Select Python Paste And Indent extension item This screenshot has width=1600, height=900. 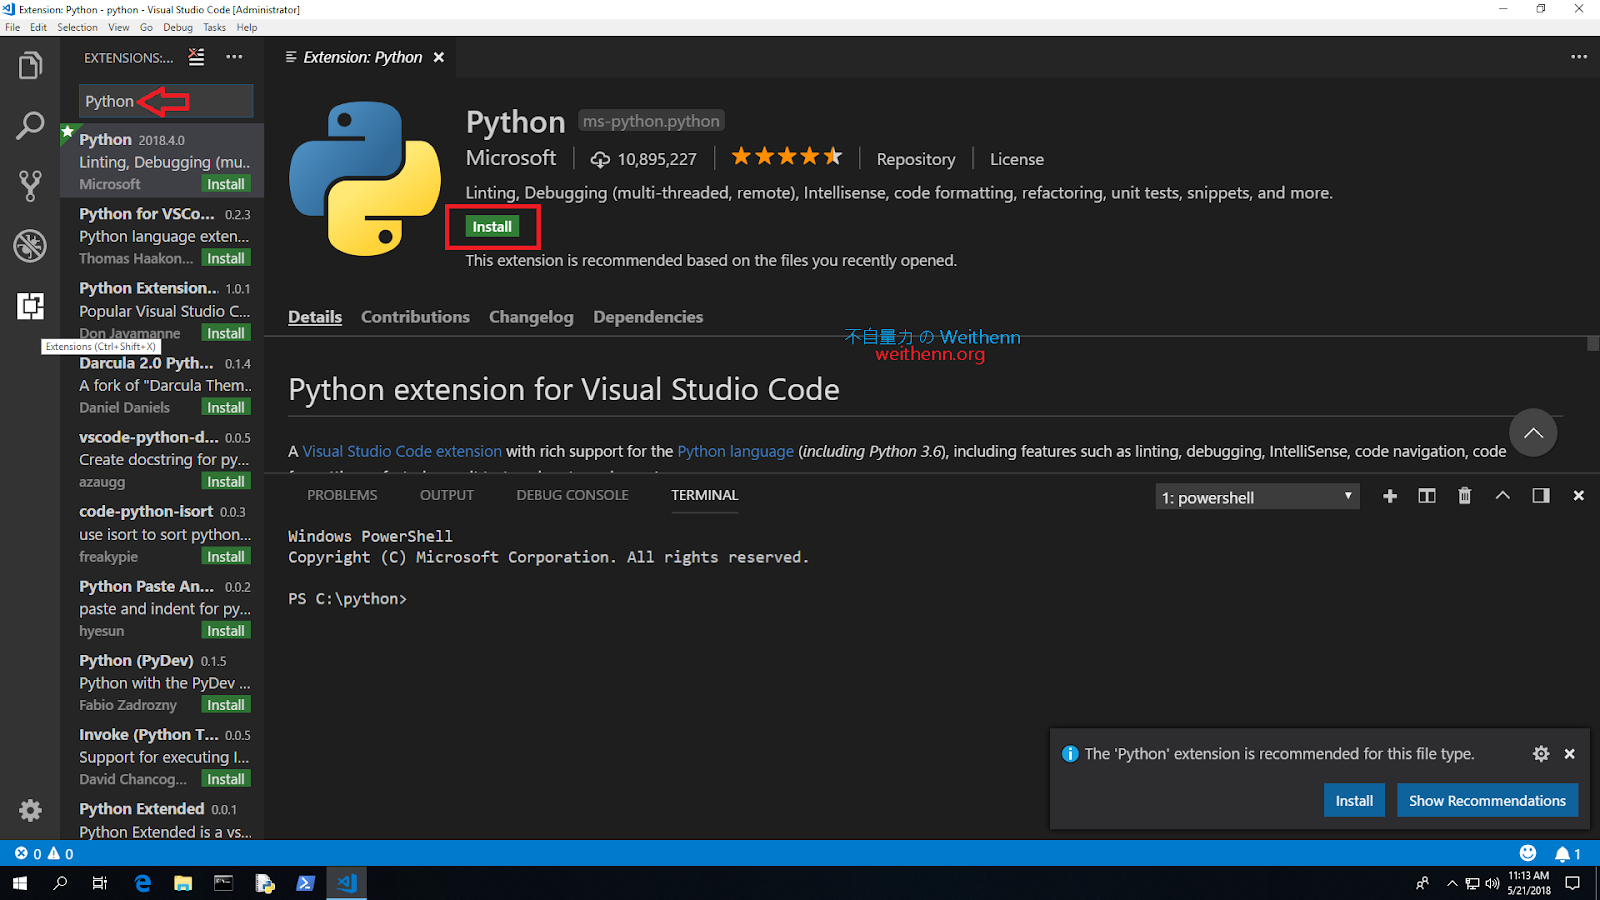click(x=162, y=608)
